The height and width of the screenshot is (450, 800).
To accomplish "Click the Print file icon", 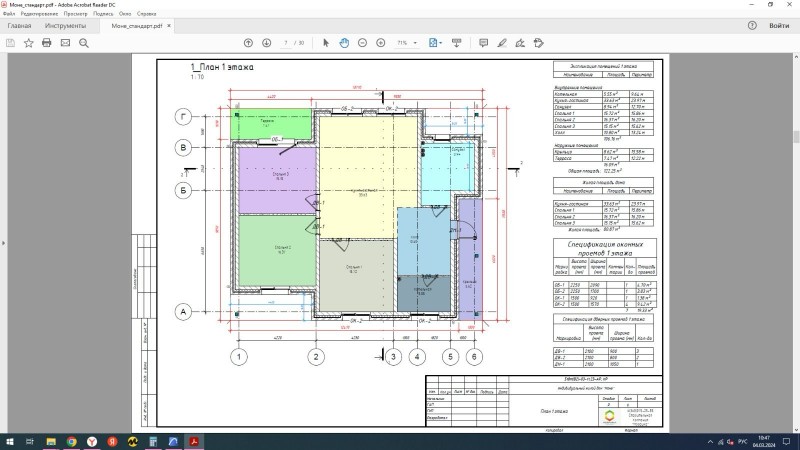I will 46,43.
